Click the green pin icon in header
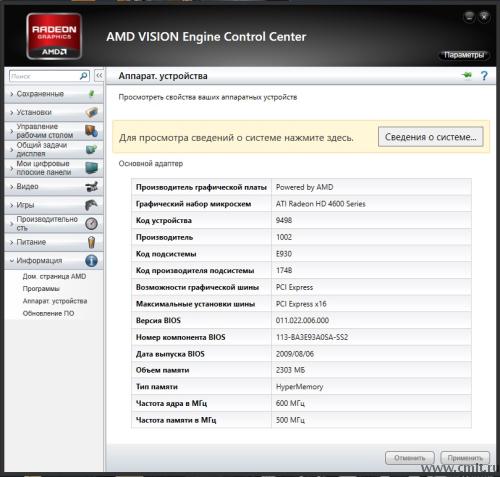 click(x=467, y=75)
